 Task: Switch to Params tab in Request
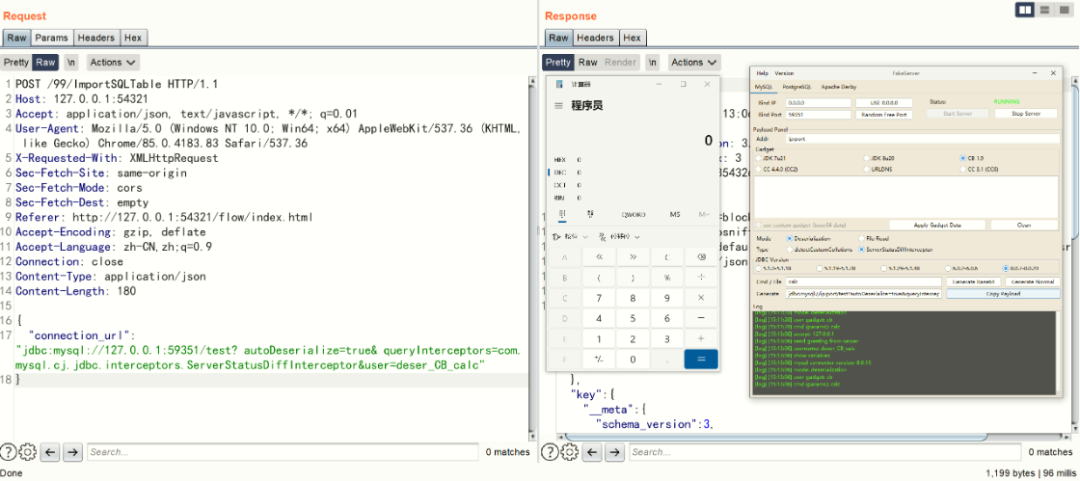pyautogui.click(x=51, y=38)
